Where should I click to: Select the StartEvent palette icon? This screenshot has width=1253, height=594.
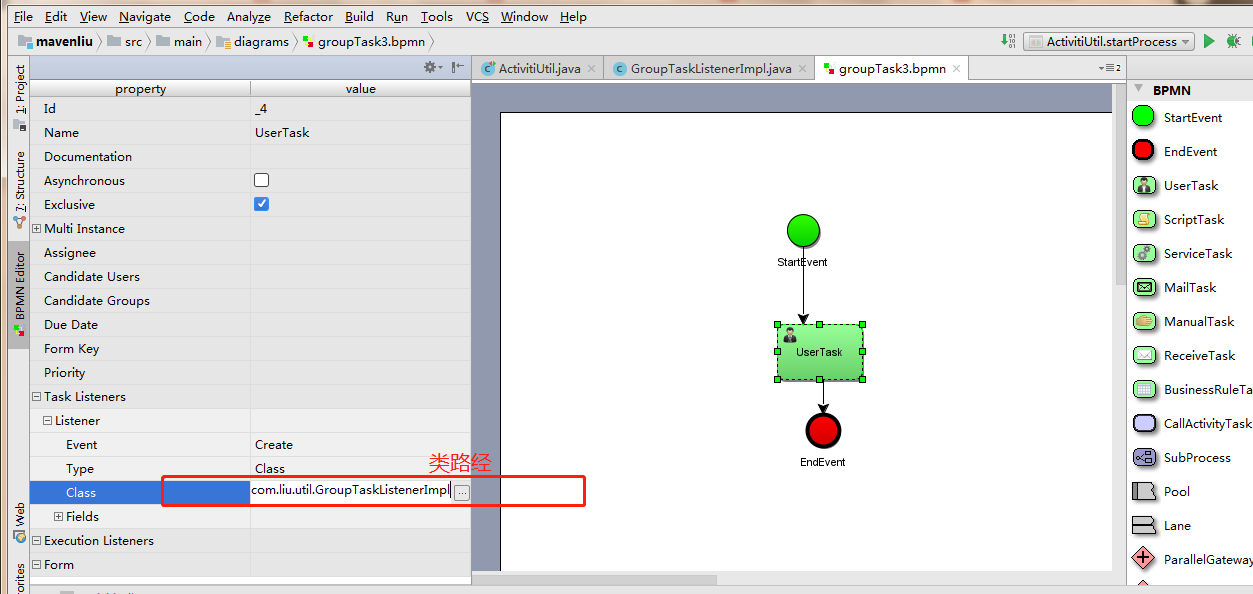click(1143, 117)
